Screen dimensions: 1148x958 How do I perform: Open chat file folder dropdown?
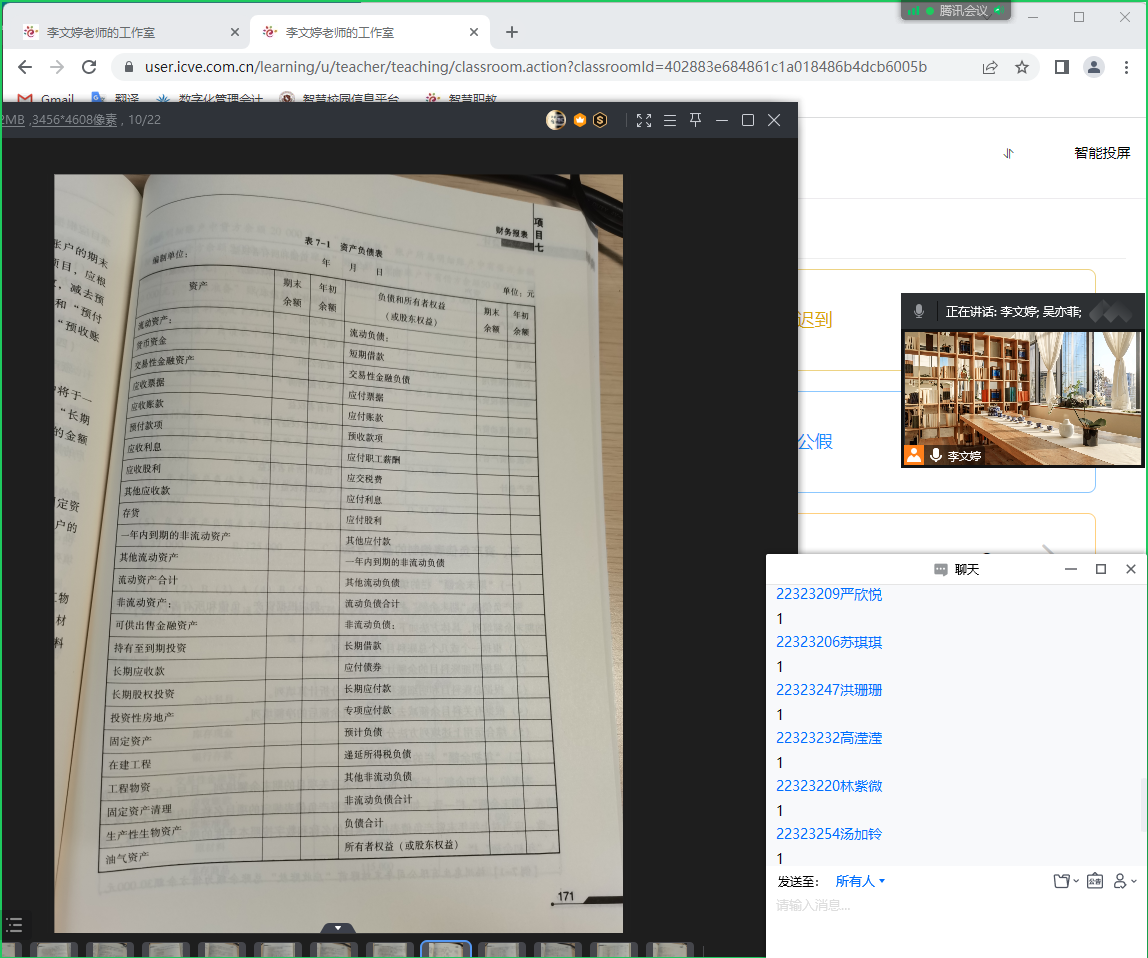(x=1066, y=881)
